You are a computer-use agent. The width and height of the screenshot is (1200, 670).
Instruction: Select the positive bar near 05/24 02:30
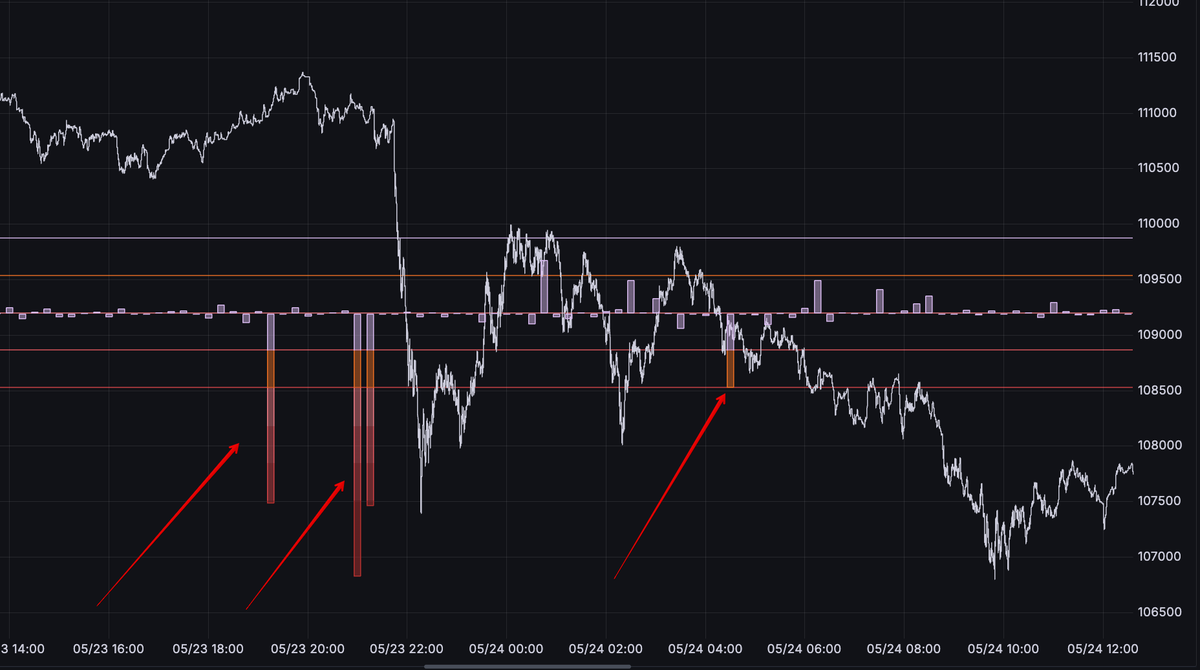[x=631, y=297]
